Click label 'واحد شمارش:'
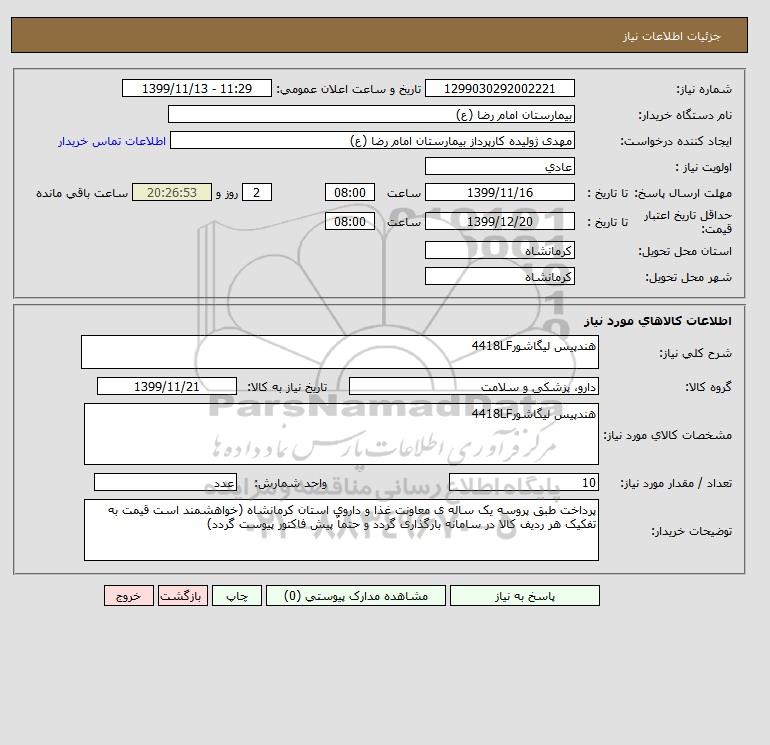 [290, 484]
